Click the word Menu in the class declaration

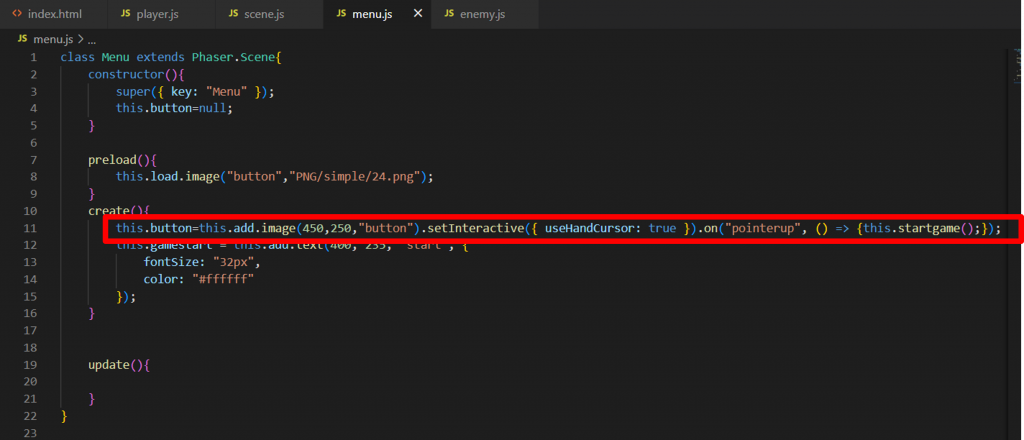(115, 57)
